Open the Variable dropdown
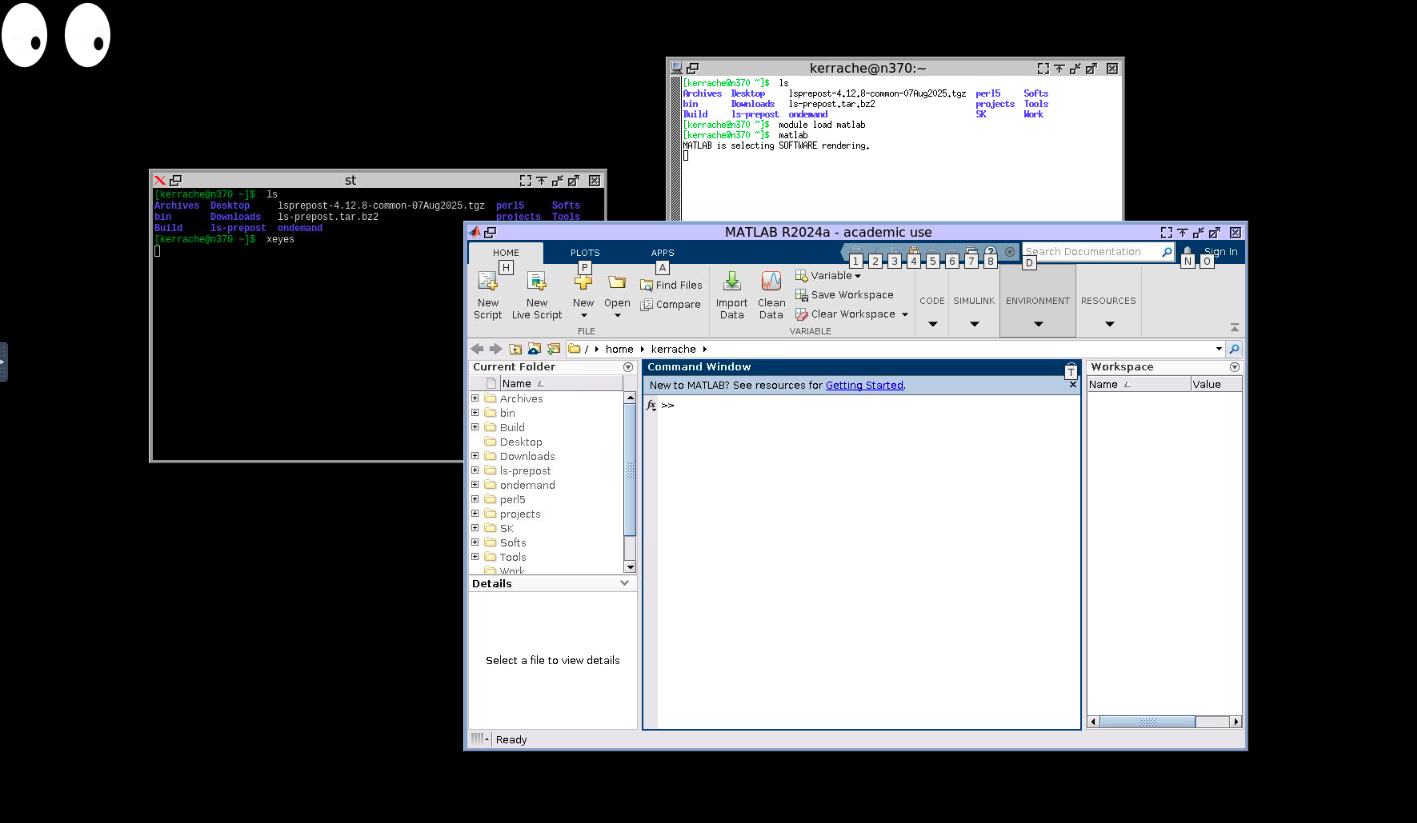 click(828, 275)
